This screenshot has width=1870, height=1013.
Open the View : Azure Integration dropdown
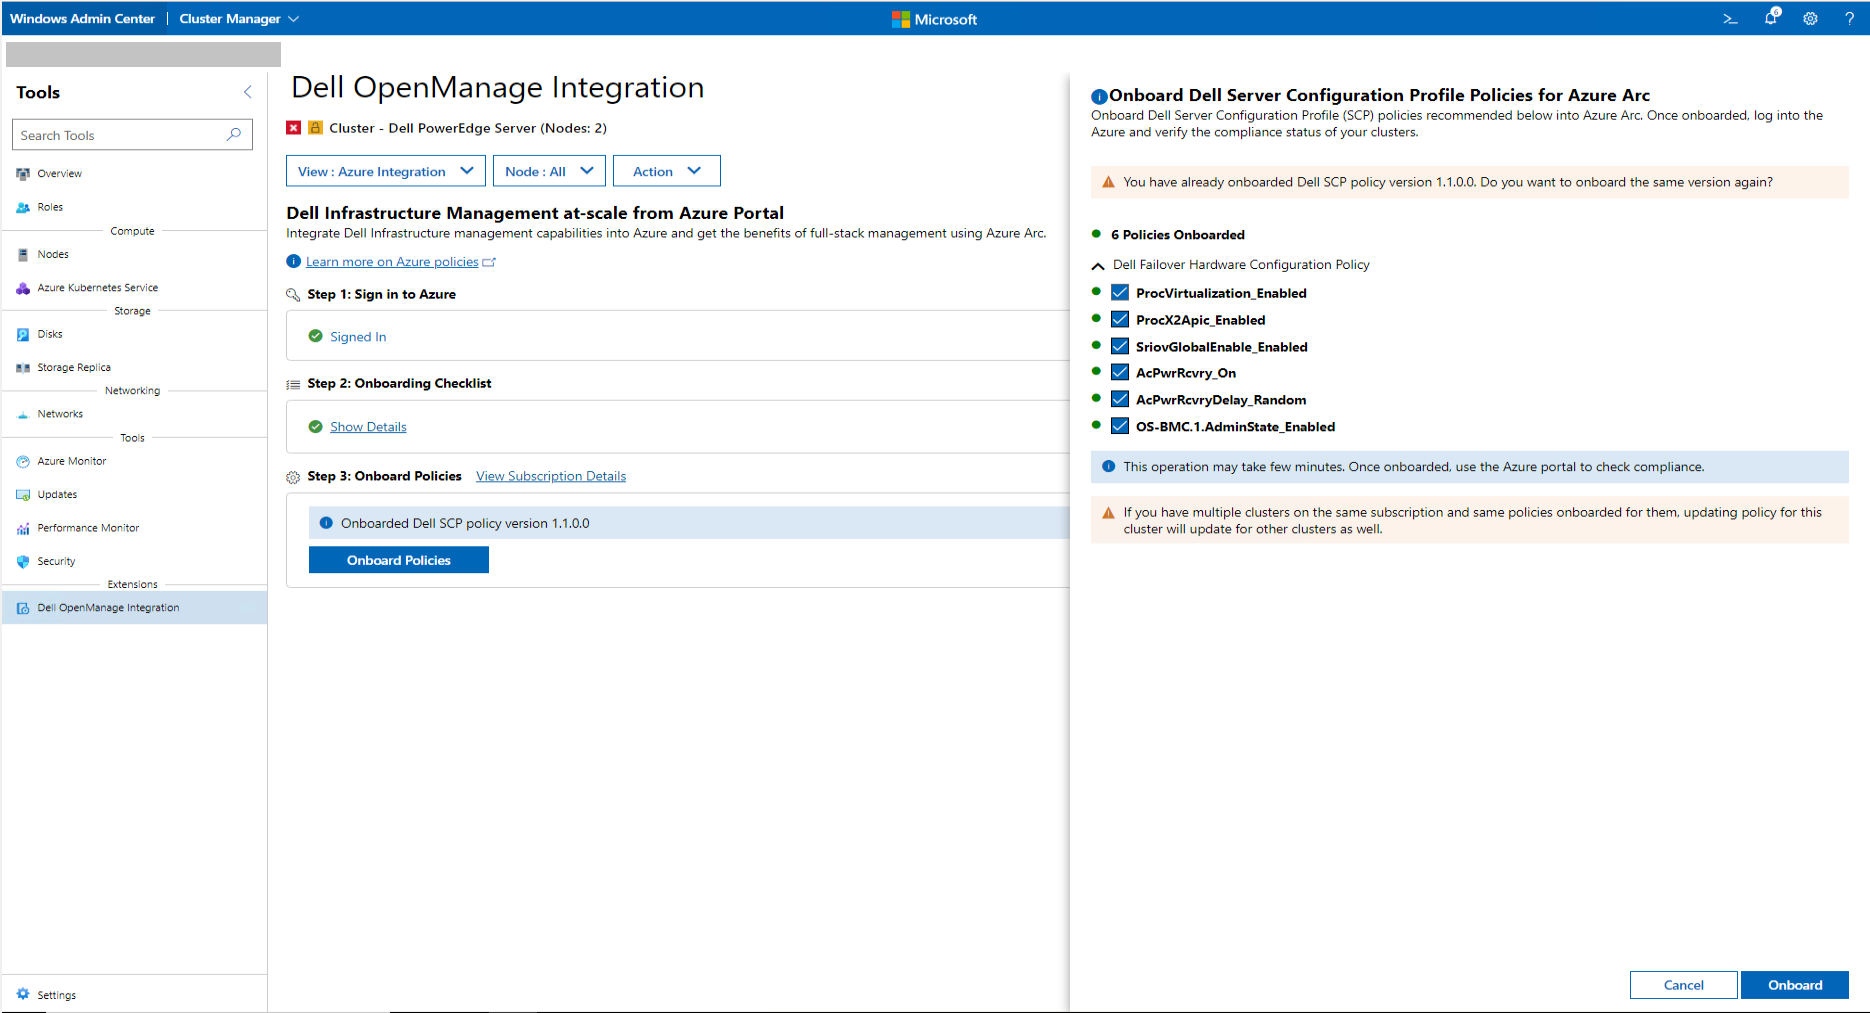tap(385, 170)
